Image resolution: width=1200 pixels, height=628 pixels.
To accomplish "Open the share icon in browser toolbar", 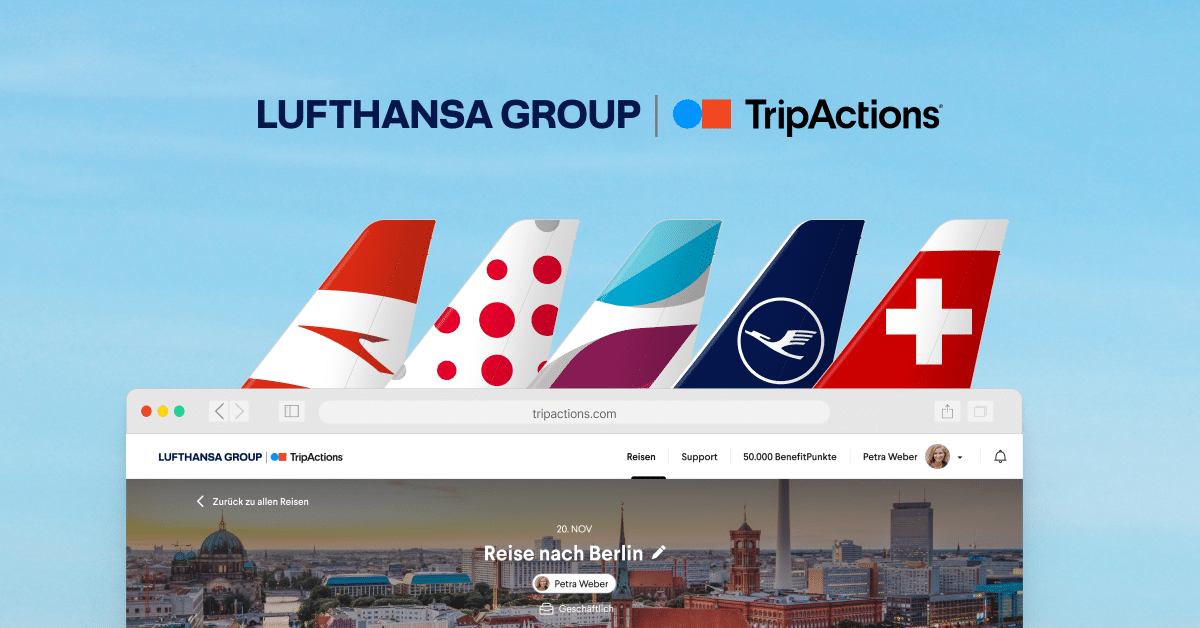I will (x=946, y=411).
